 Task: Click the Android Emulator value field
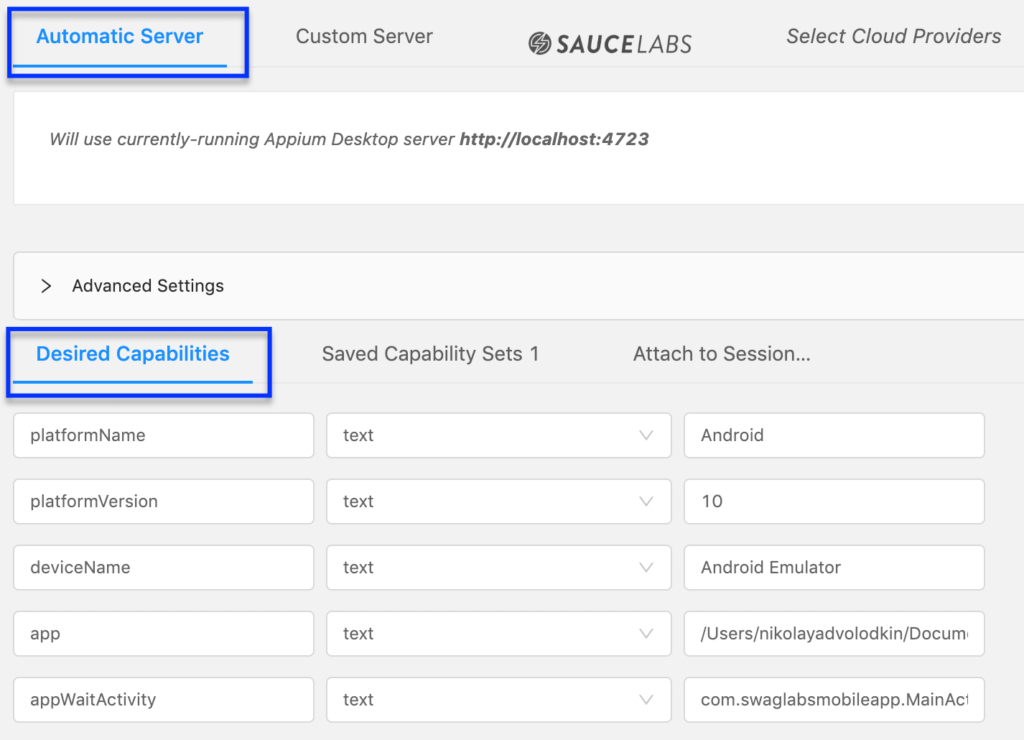pos(834,567)
